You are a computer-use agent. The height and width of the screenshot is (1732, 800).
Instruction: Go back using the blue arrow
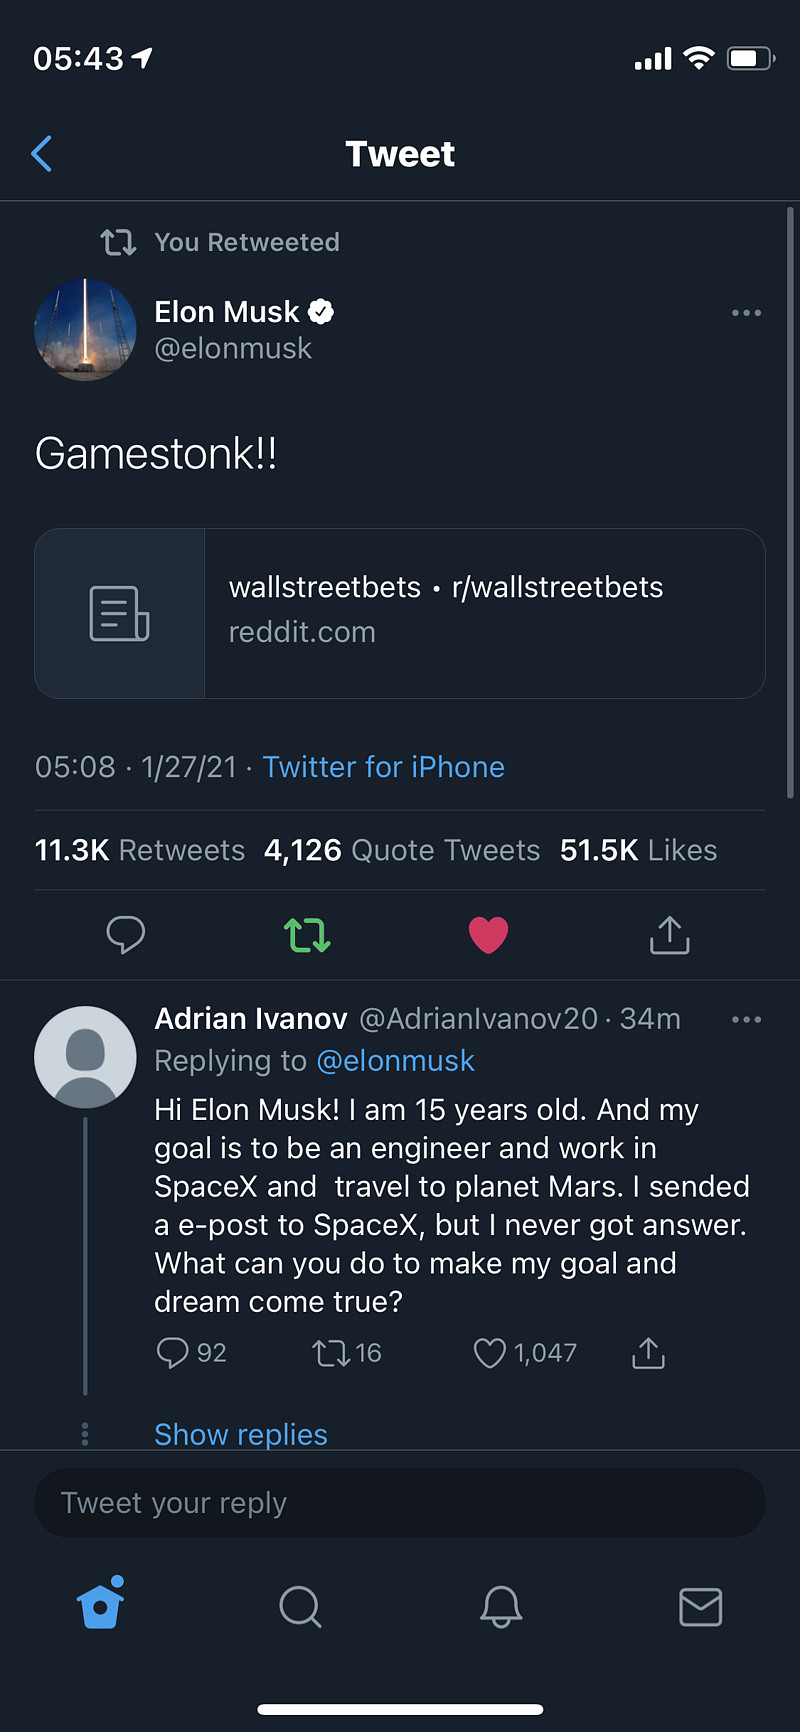[42, 154]
